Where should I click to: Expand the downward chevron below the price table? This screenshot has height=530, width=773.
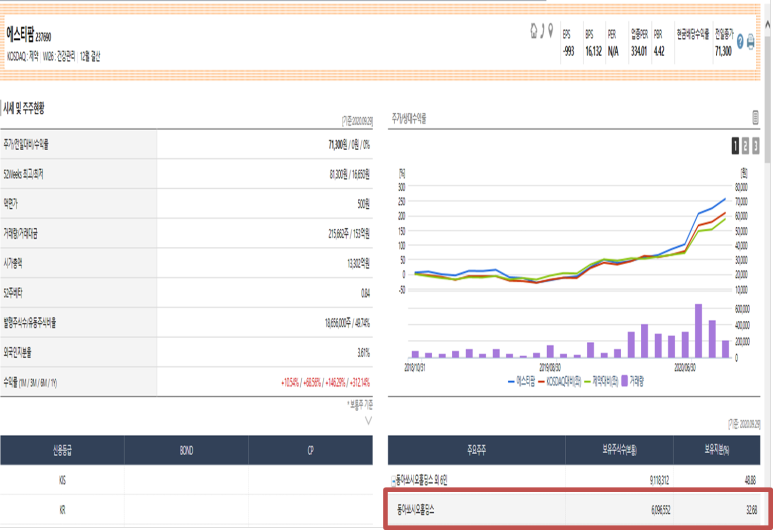[x=368, y=421]
